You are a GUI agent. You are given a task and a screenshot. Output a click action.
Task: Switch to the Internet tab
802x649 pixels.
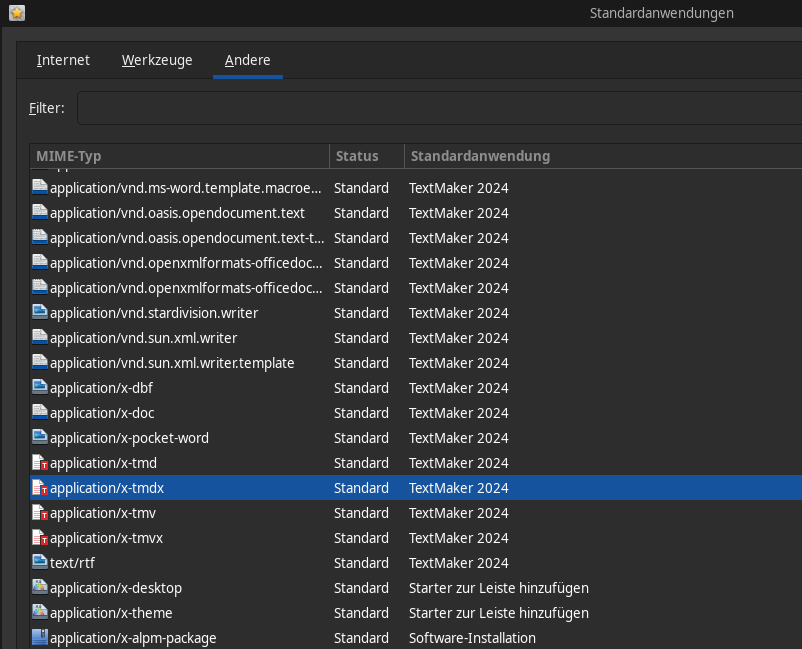tap(63, 61)
